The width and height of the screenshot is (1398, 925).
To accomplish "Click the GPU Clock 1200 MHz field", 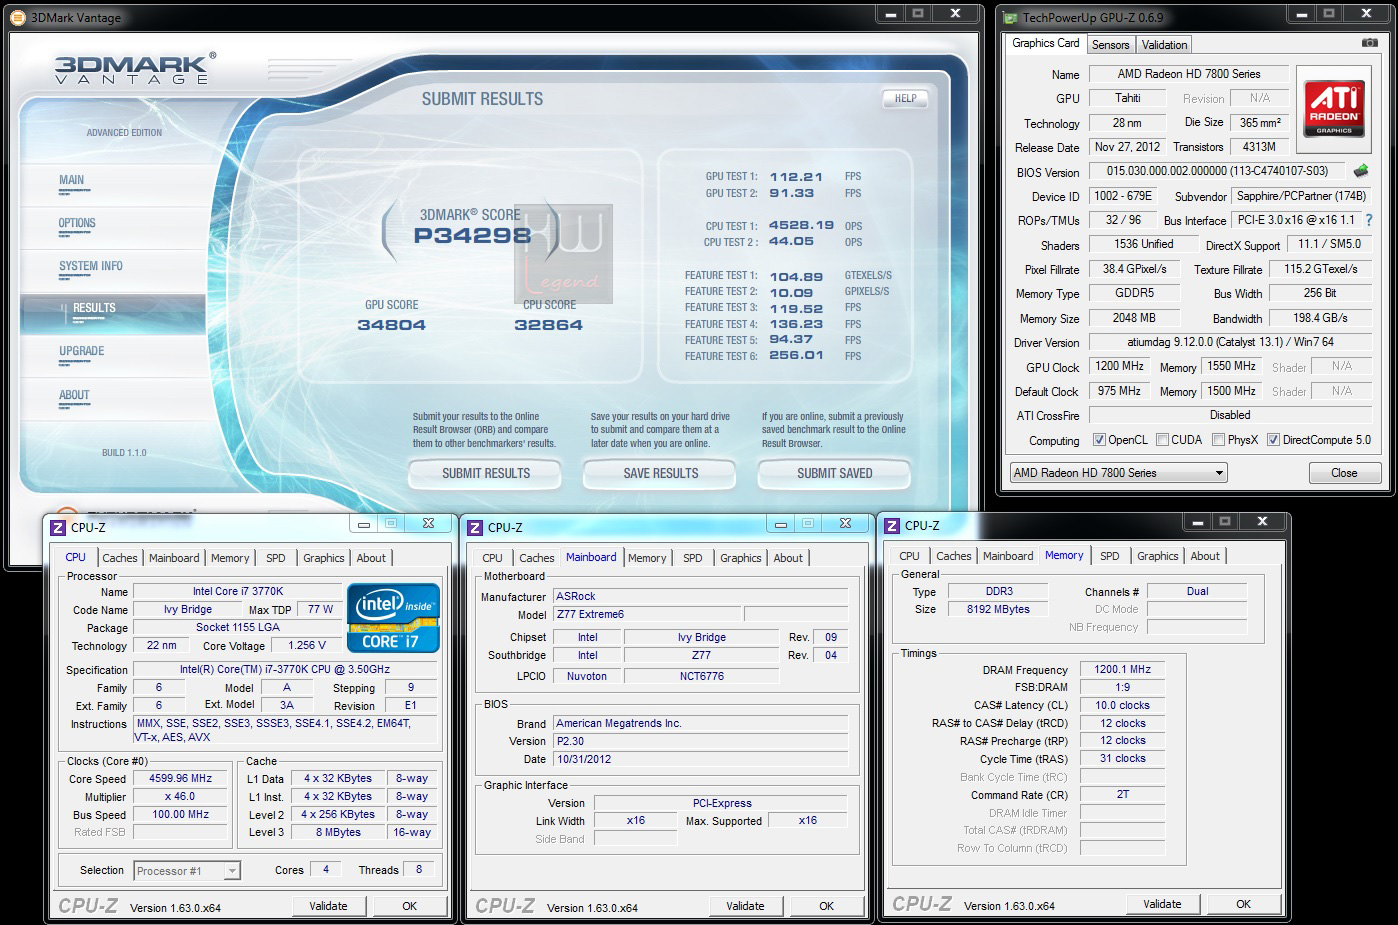I will click(1119, 367).
